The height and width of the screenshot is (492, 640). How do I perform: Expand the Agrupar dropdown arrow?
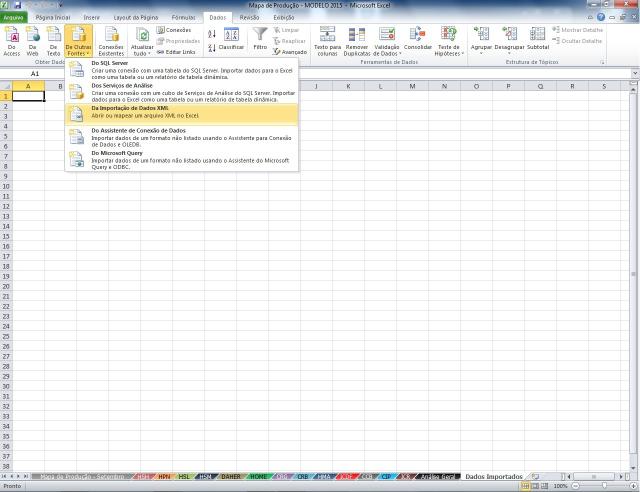[481, 53]
